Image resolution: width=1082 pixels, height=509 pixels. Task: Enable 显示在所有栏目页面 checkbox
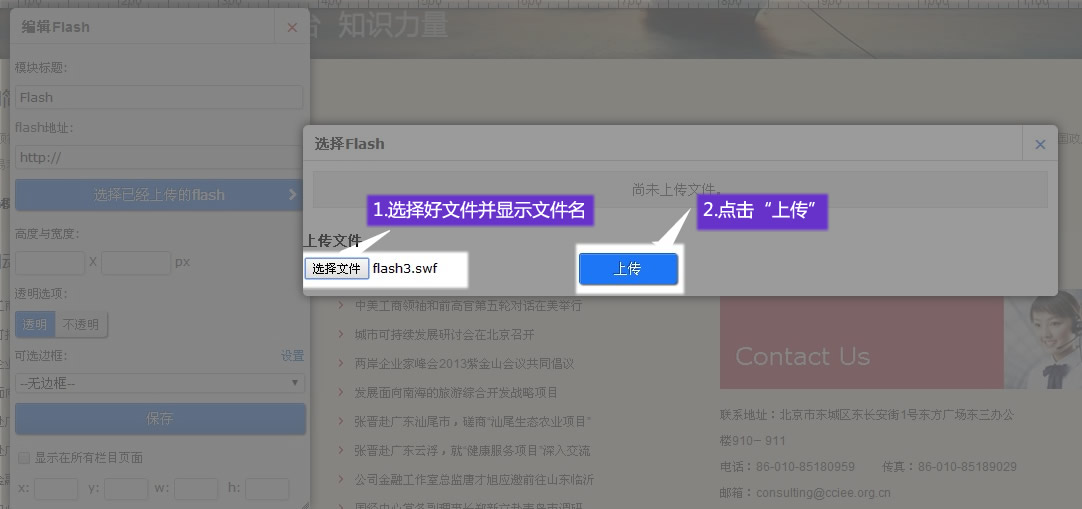[x=24, y=458]
